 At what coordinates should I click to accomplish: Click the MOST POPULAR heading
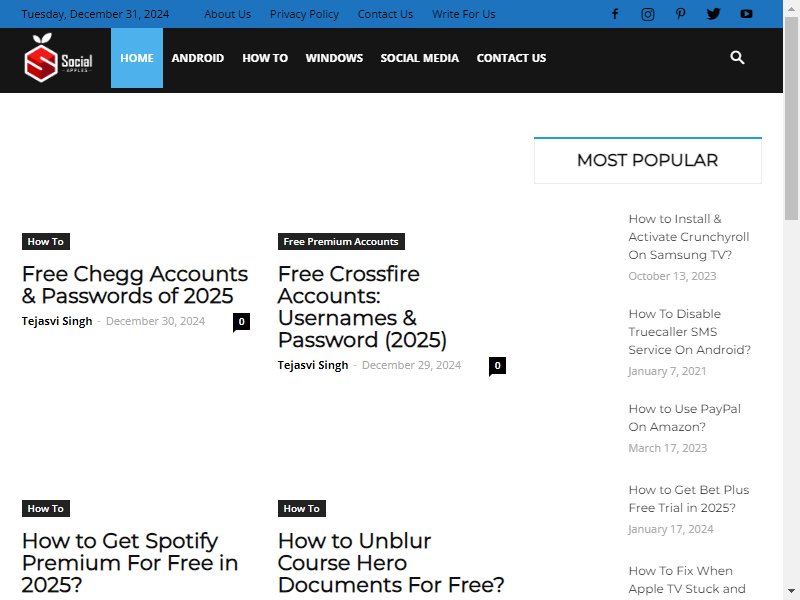[x=647, y=160]
